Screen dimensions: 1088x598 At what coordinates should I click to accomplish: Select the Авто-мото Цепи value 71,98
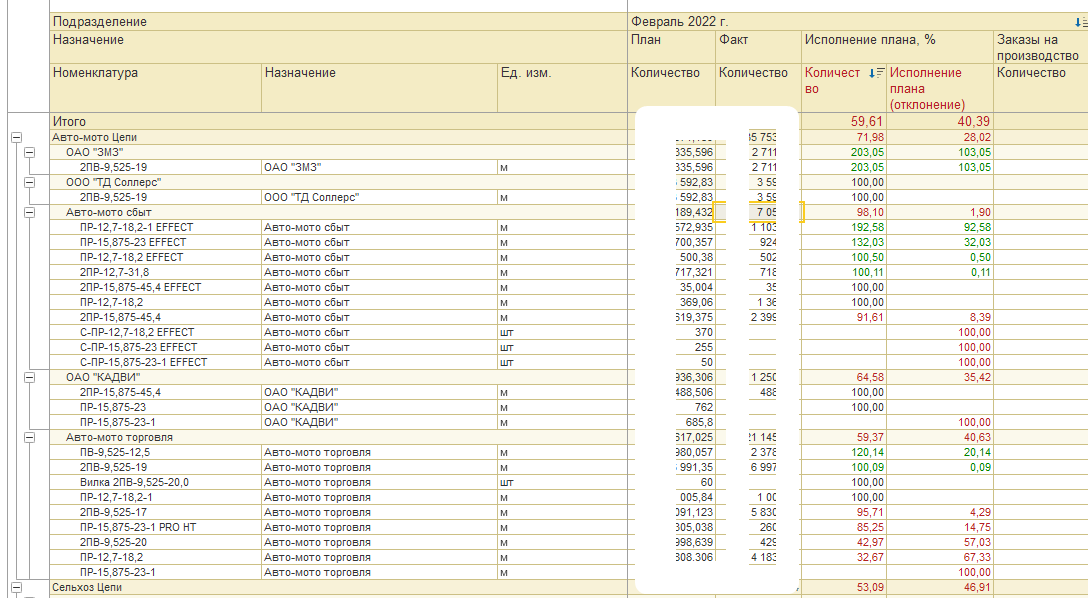870,137
